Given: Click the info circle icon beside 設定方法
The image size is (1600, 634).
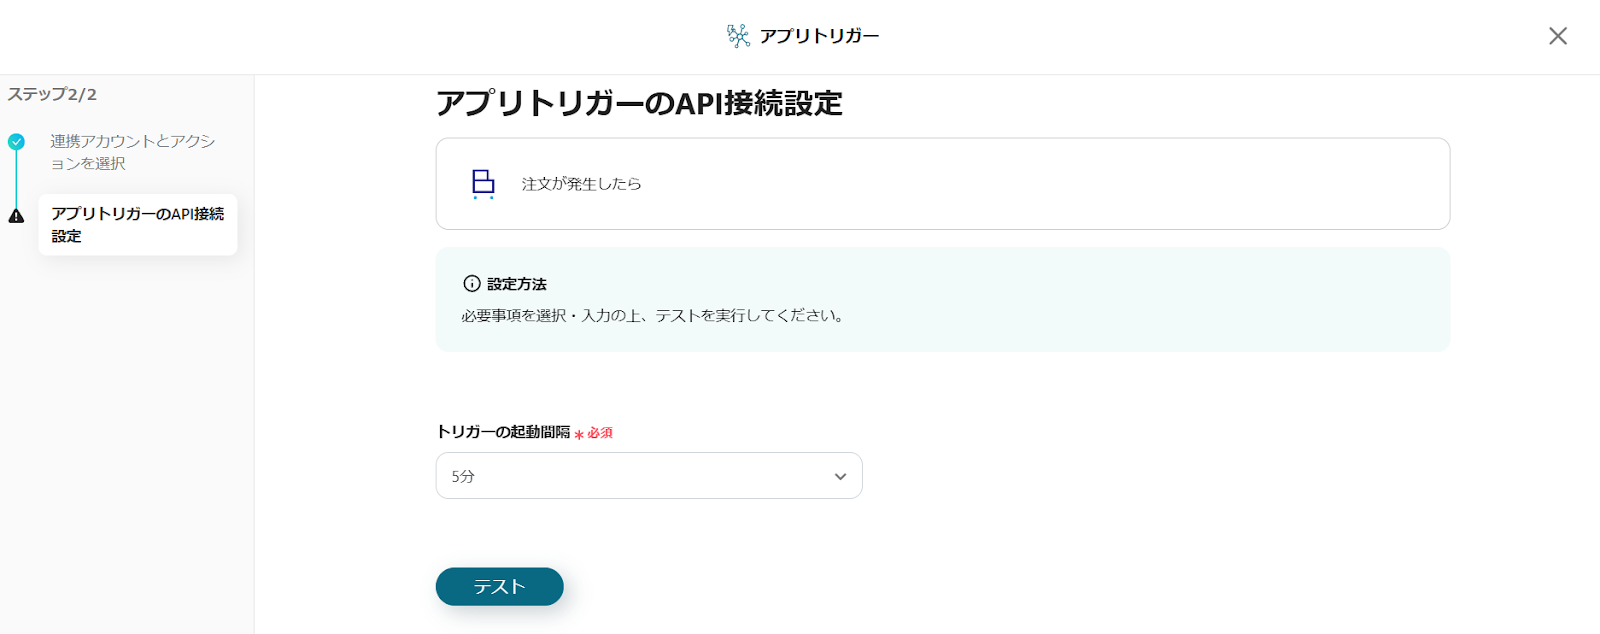Looking at the screenshot, I should click(472, 284).
